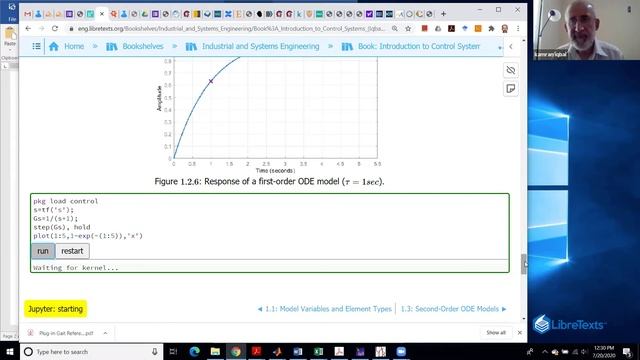The image size is (640, 360).
Task: Open the downloaded Plug-in Gait PDF
Action: (61, 333)
